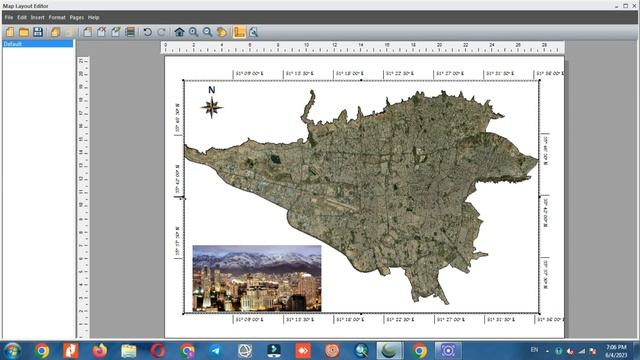Open Opera from the taskbar

158,351
